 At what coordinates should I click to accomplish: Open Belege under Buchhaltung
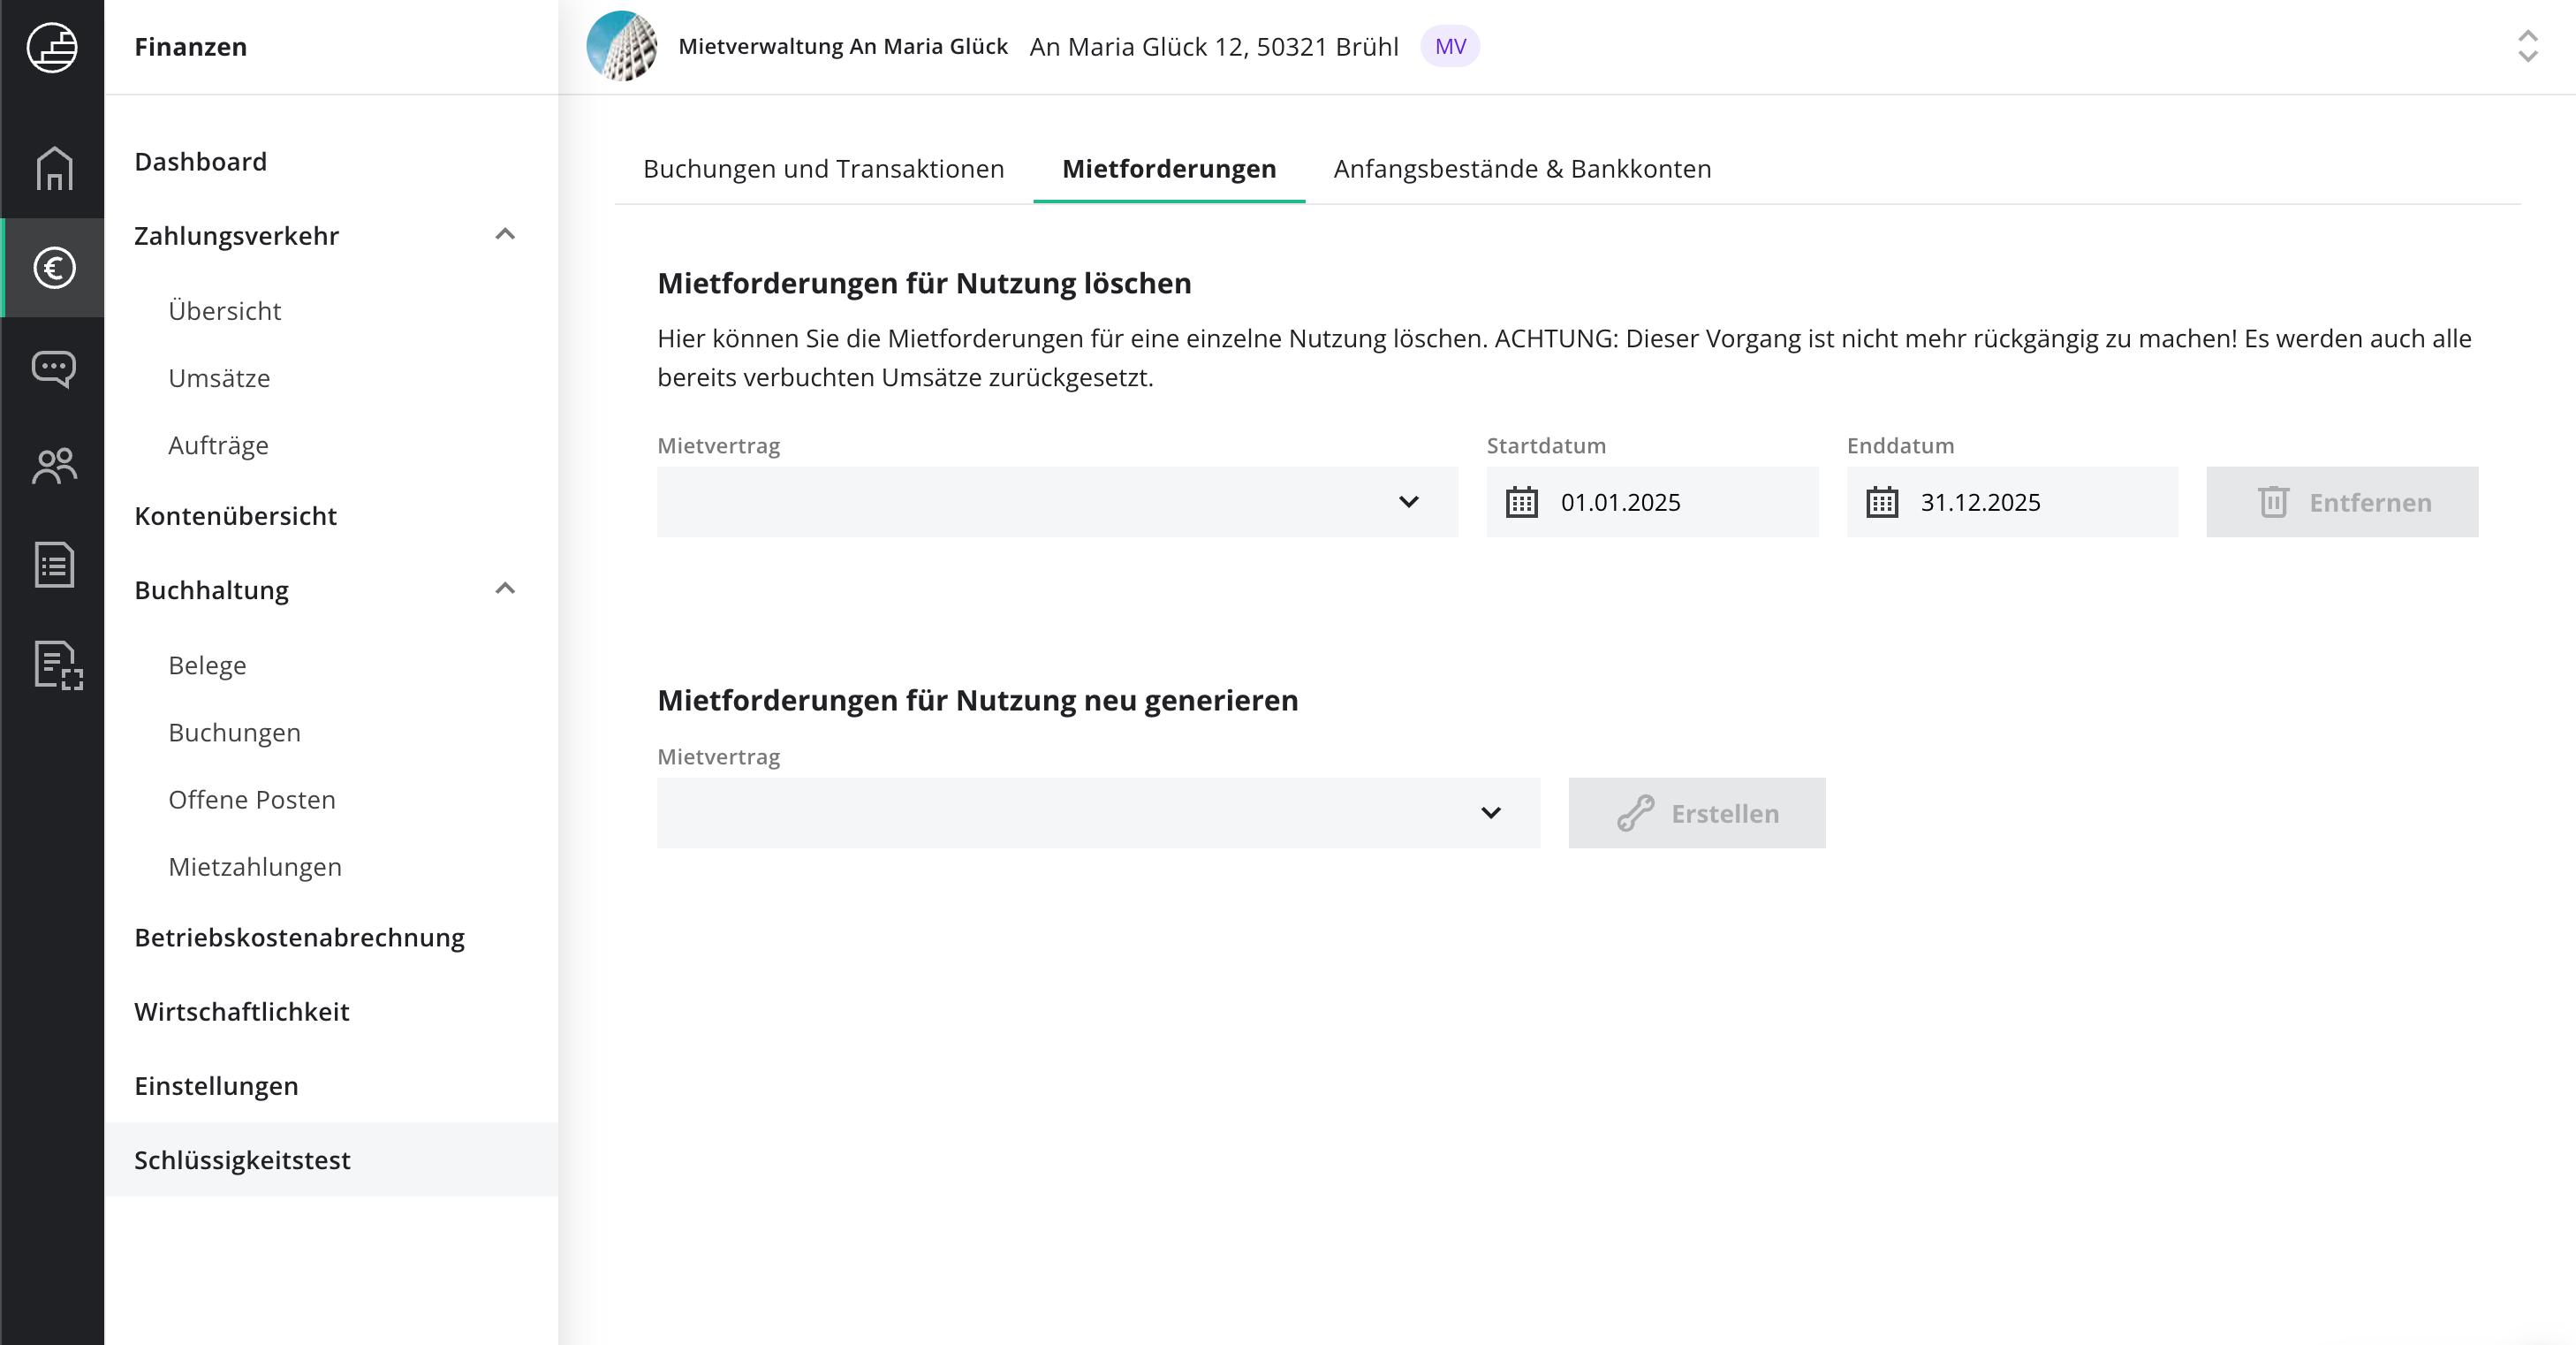click(207, 665)
